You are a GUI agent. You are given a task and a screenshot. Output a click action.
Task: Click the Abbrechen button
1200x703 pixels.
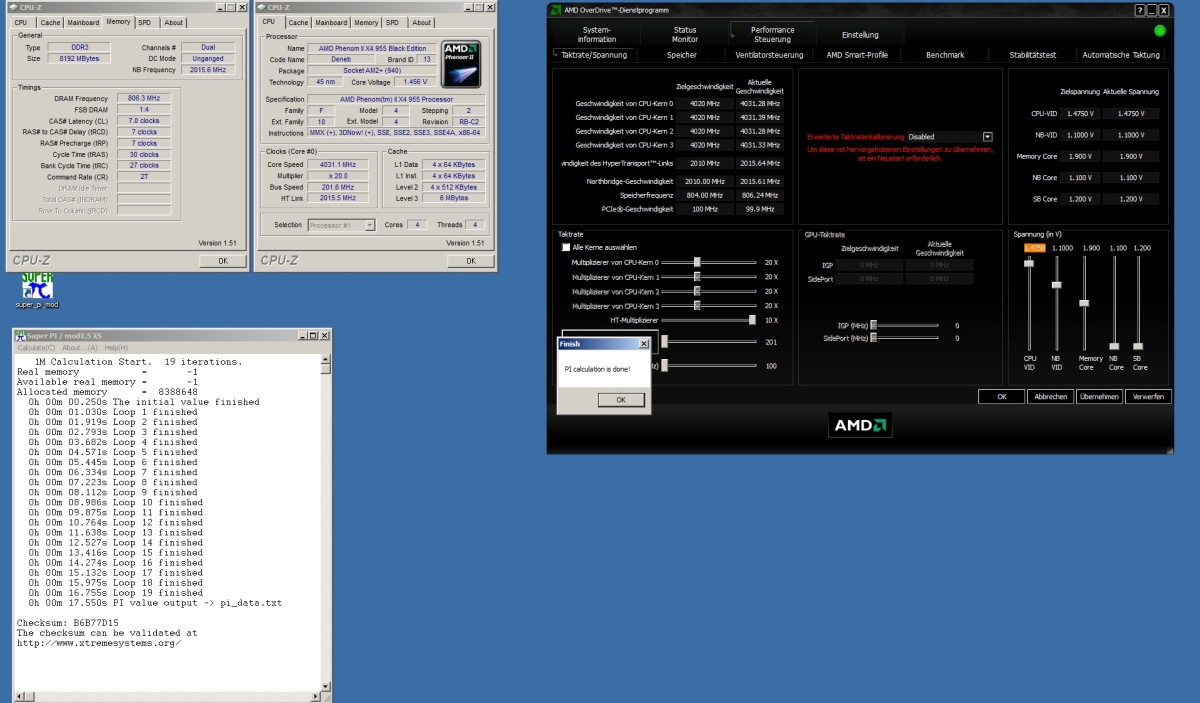click(1050, 397)
